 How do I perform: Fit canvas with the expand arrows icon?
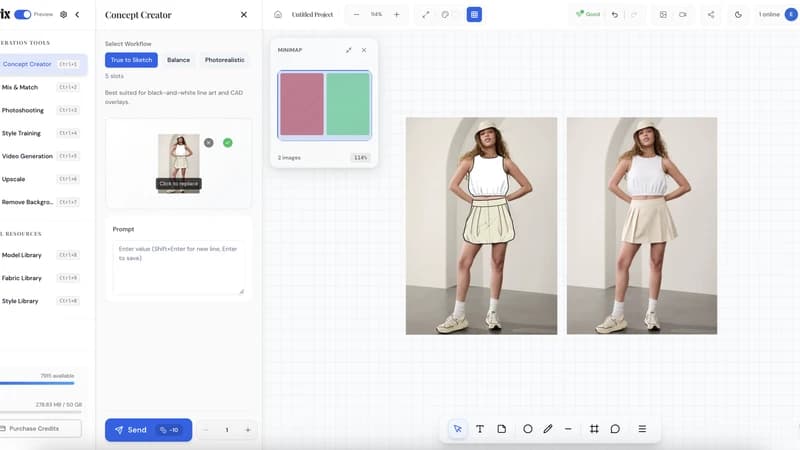[426, 14]
